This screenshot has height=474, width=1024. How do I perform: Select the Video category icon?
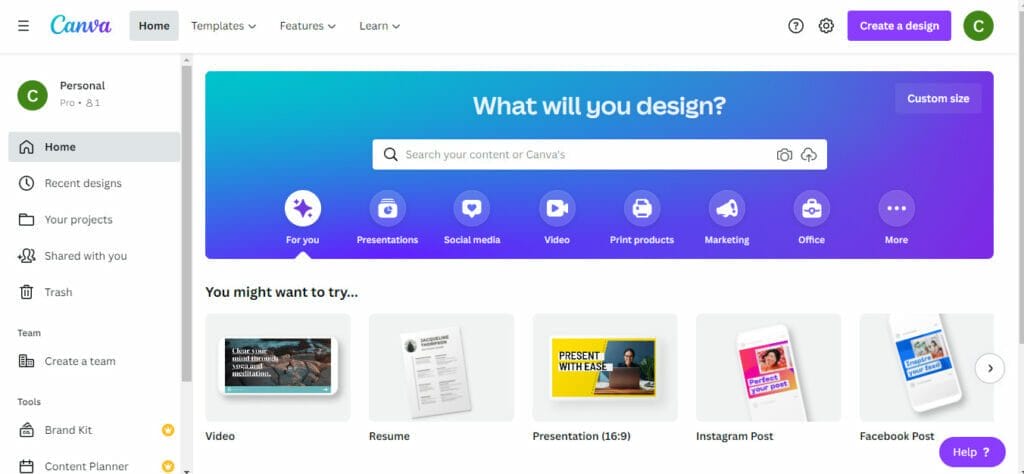click(x=557, y=208)
